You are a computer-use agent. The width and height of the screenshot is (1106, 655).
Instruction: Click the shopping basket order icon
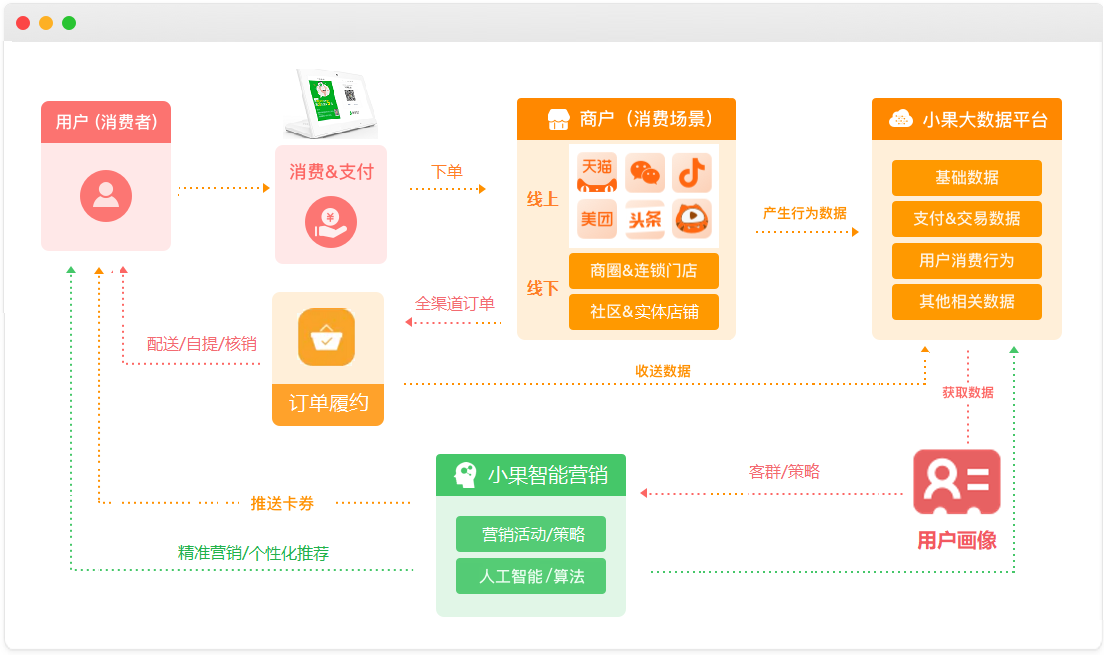pos(327,338)
